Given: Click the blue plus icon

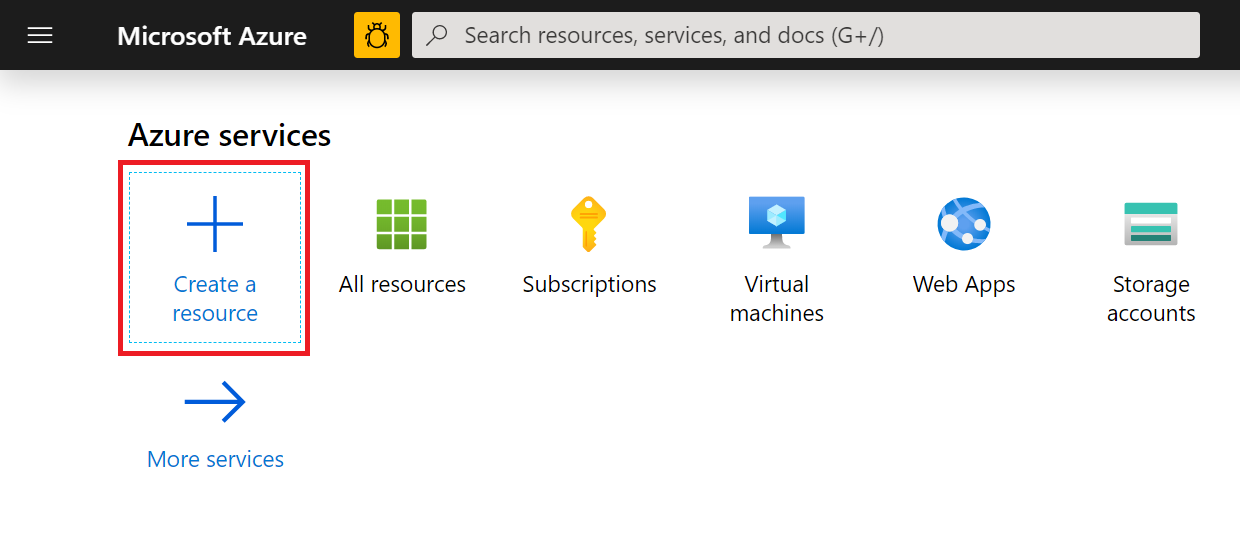Looking at the screenshot, I should click(215, 224).
